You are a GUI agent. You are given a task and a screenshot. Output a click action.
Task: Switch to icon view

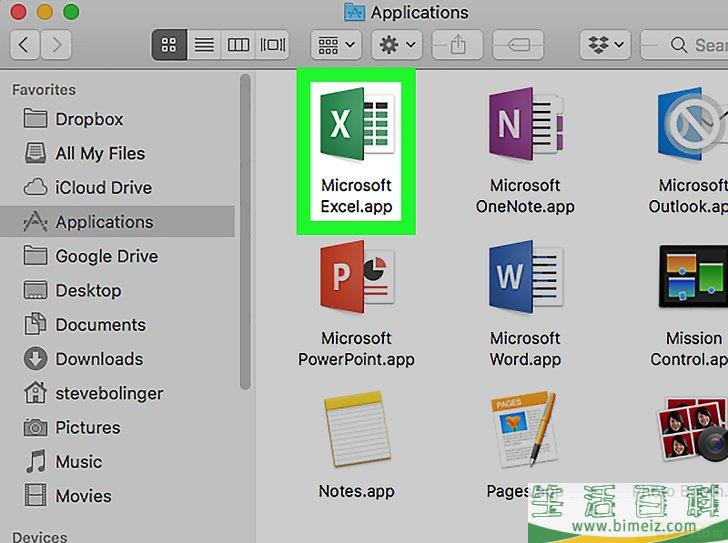pyautogui.click(x=169, y=45)
